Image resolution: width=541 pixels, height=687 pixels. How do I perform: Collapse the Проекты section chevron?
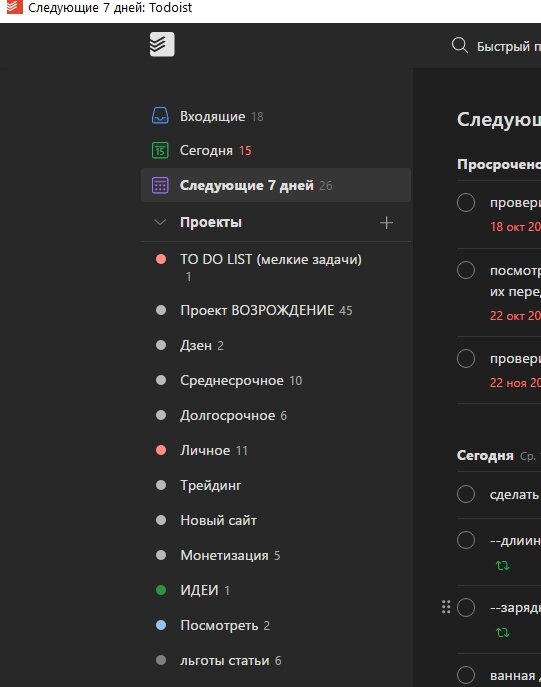click(x=160, y=222)
